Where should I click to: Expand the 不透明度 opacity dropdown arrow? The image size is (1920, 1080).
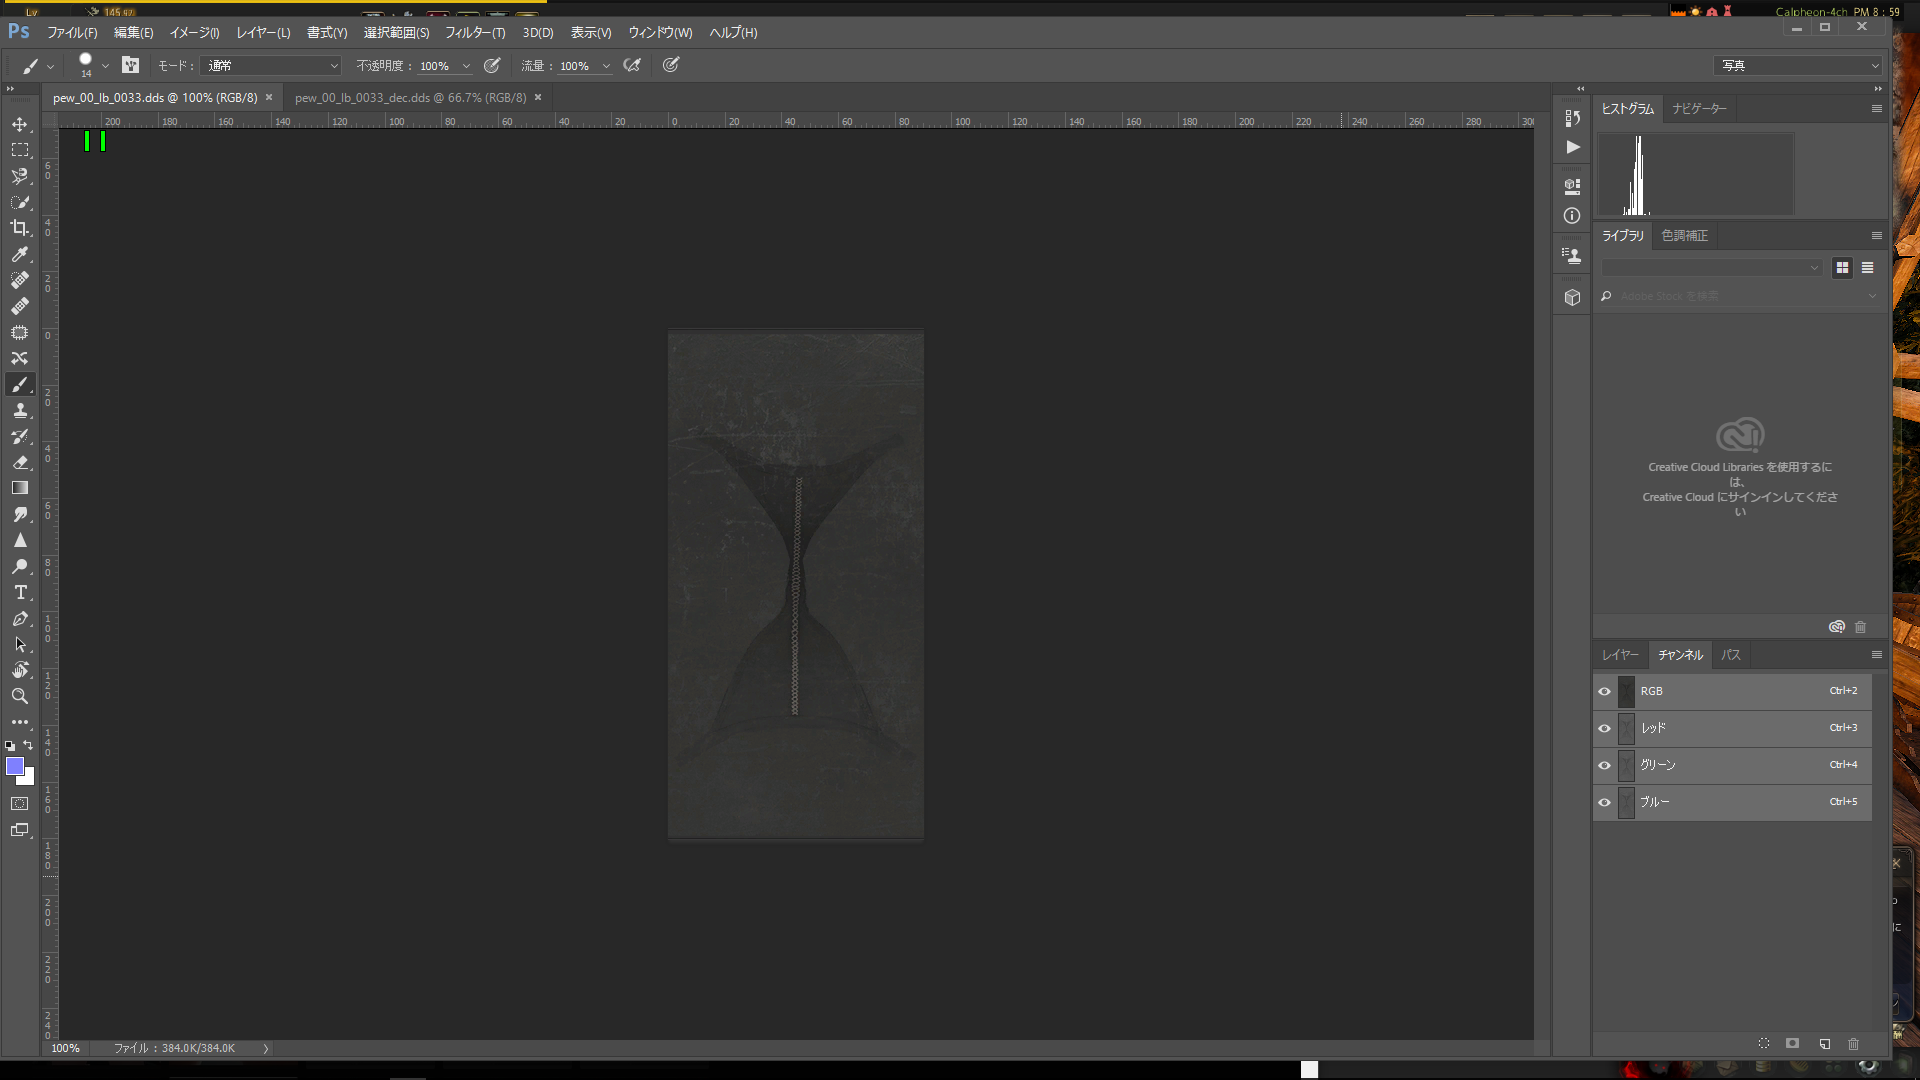click(466, 66)
